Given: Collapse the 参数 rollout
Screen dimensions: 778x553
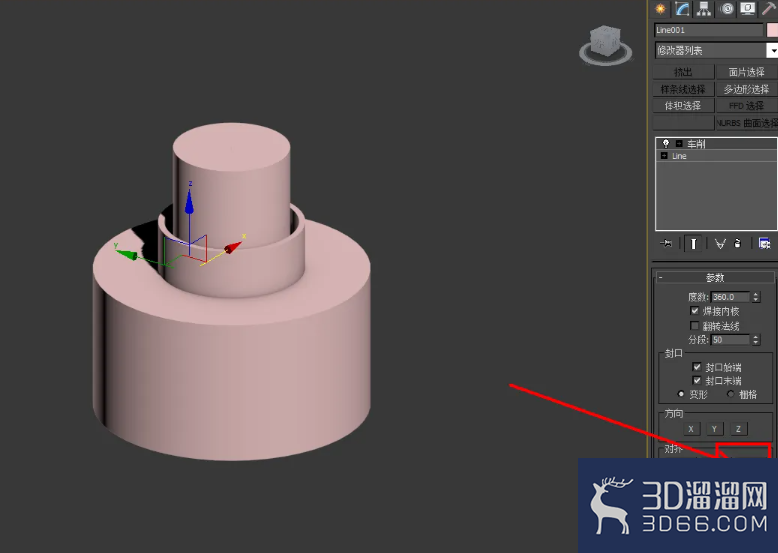Looking at the screenshot, I should (715, 277).
